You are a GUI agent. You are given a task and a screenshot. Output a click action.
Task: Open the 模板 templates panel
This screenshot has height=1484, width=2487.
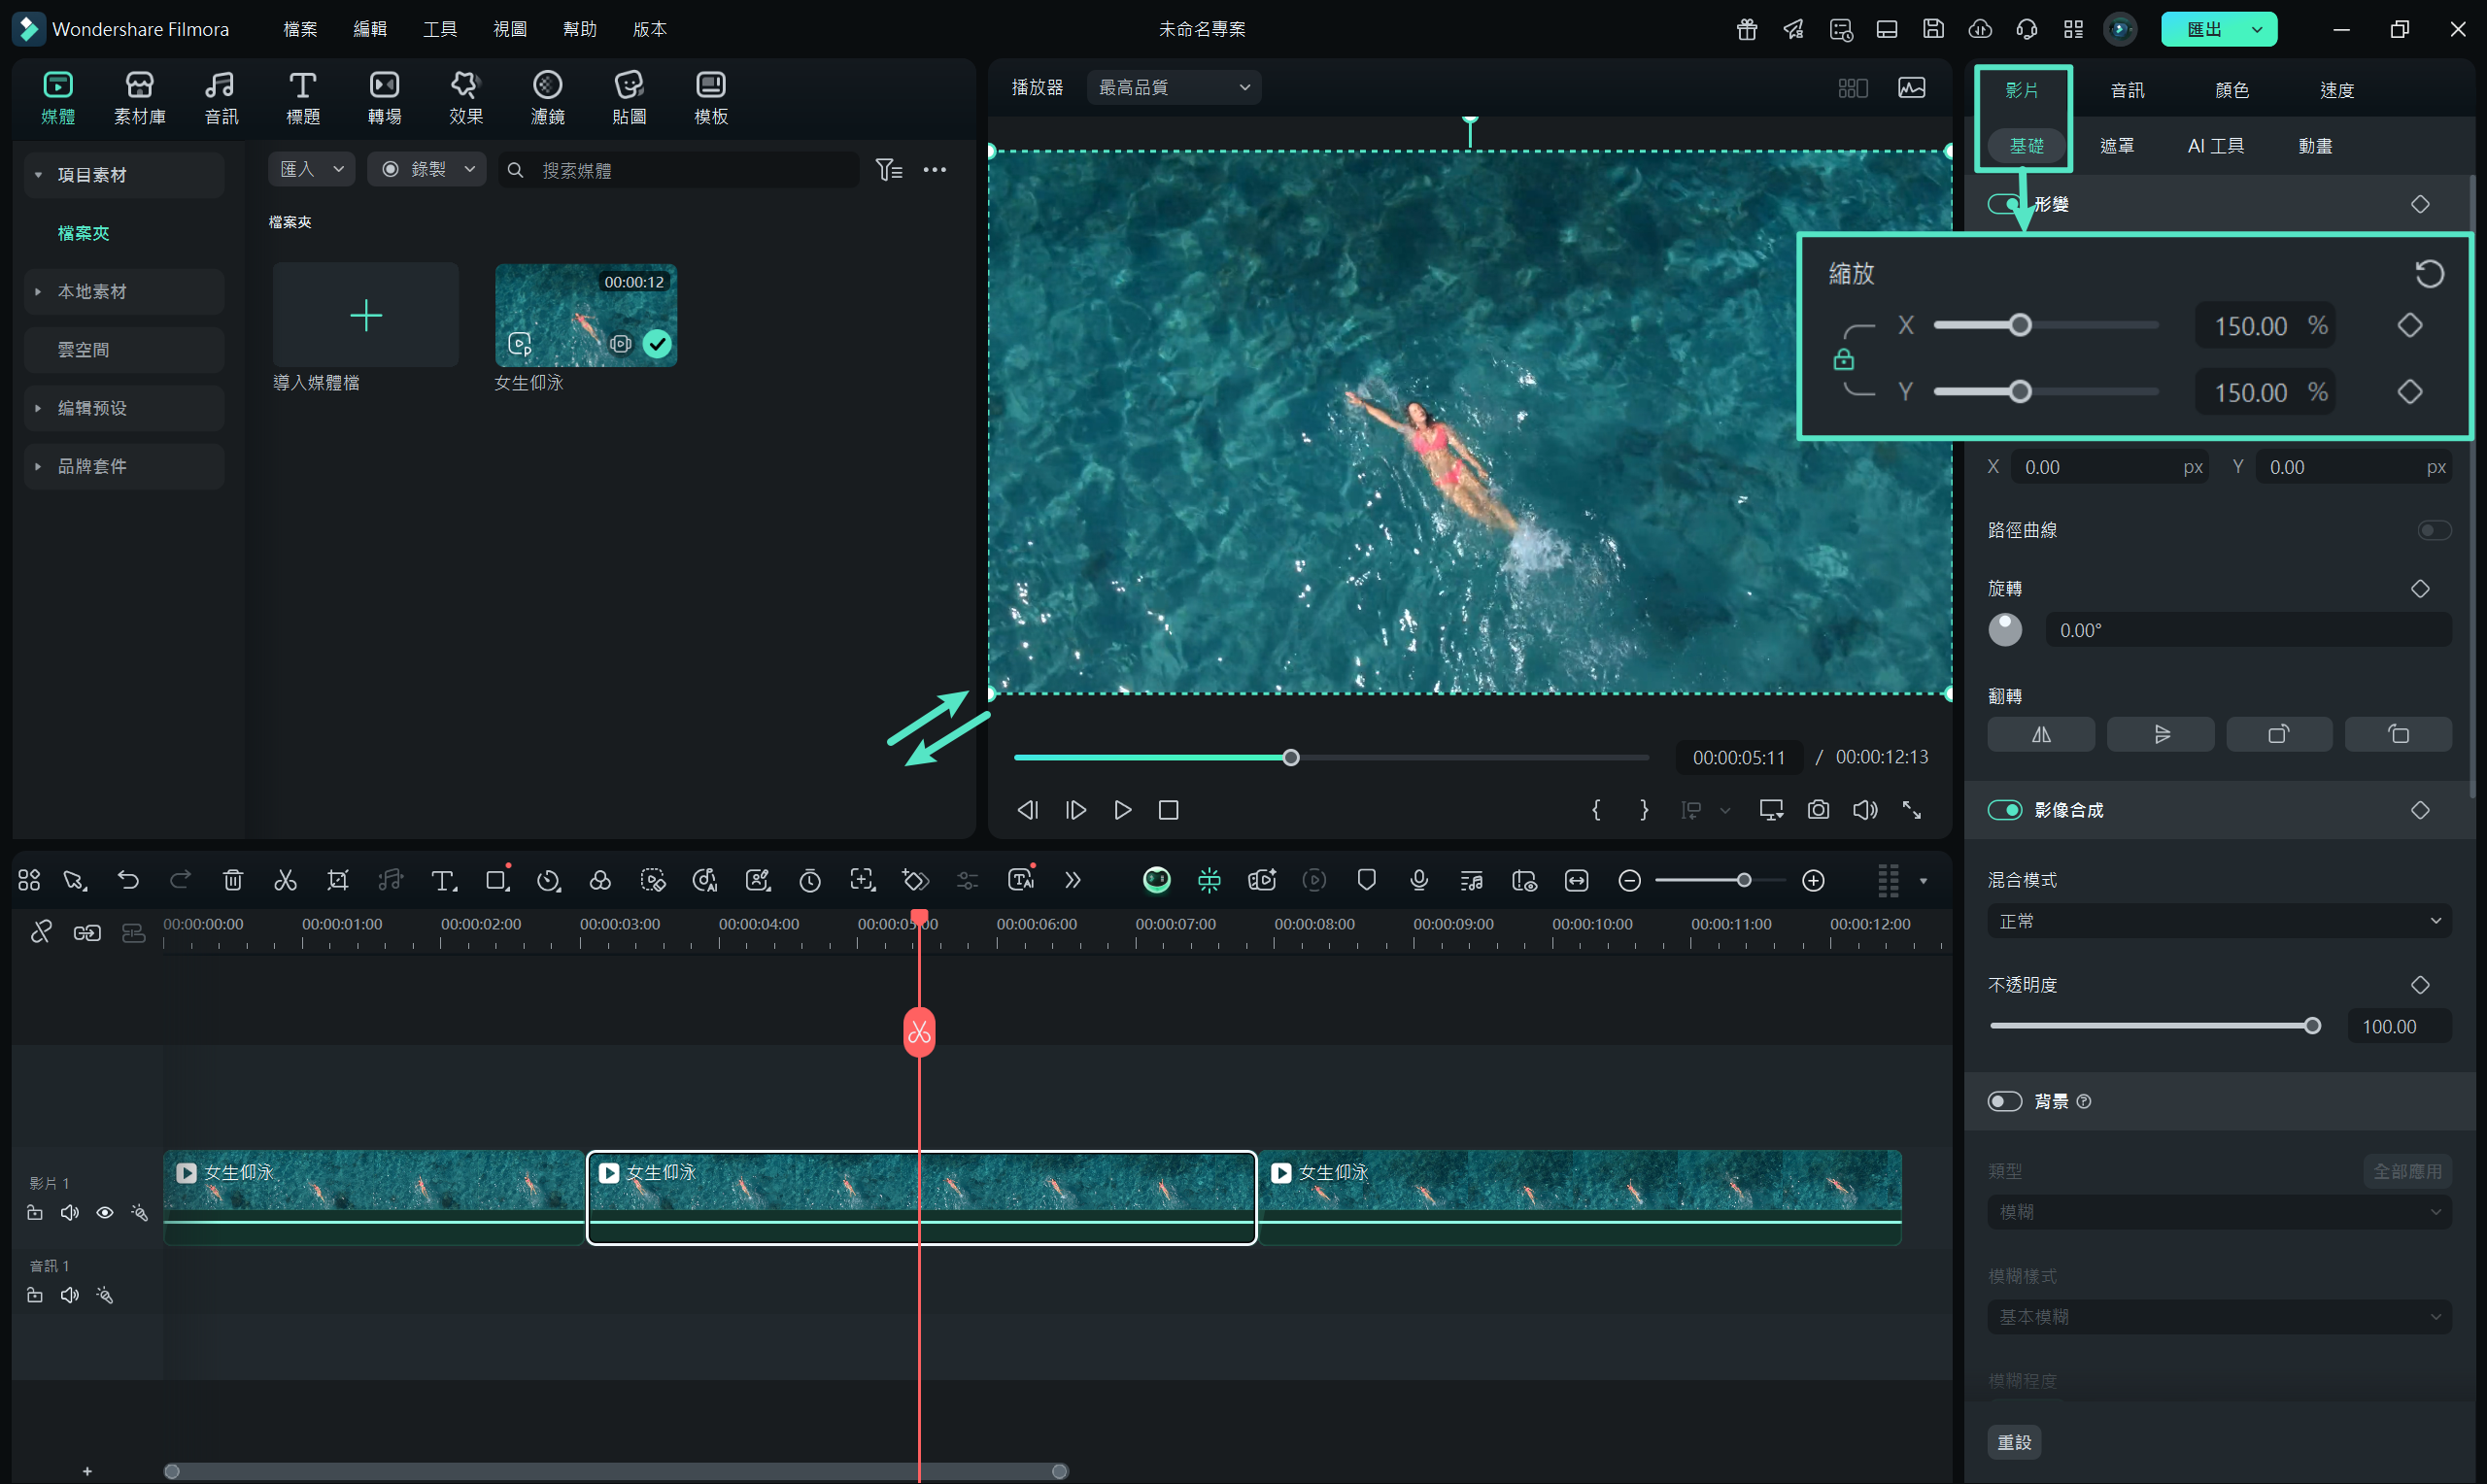(x=711, y=98)
